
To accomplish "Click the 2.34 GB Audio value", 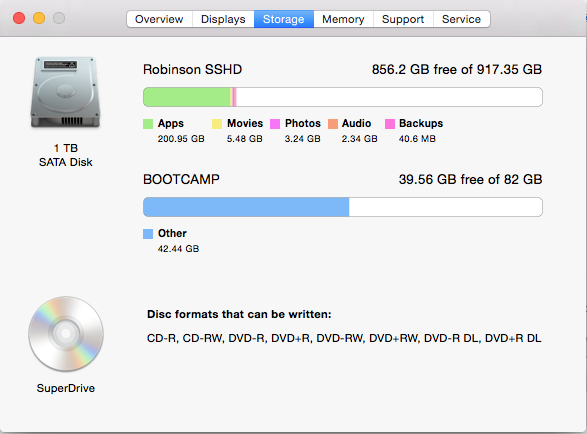I will 359,139.
